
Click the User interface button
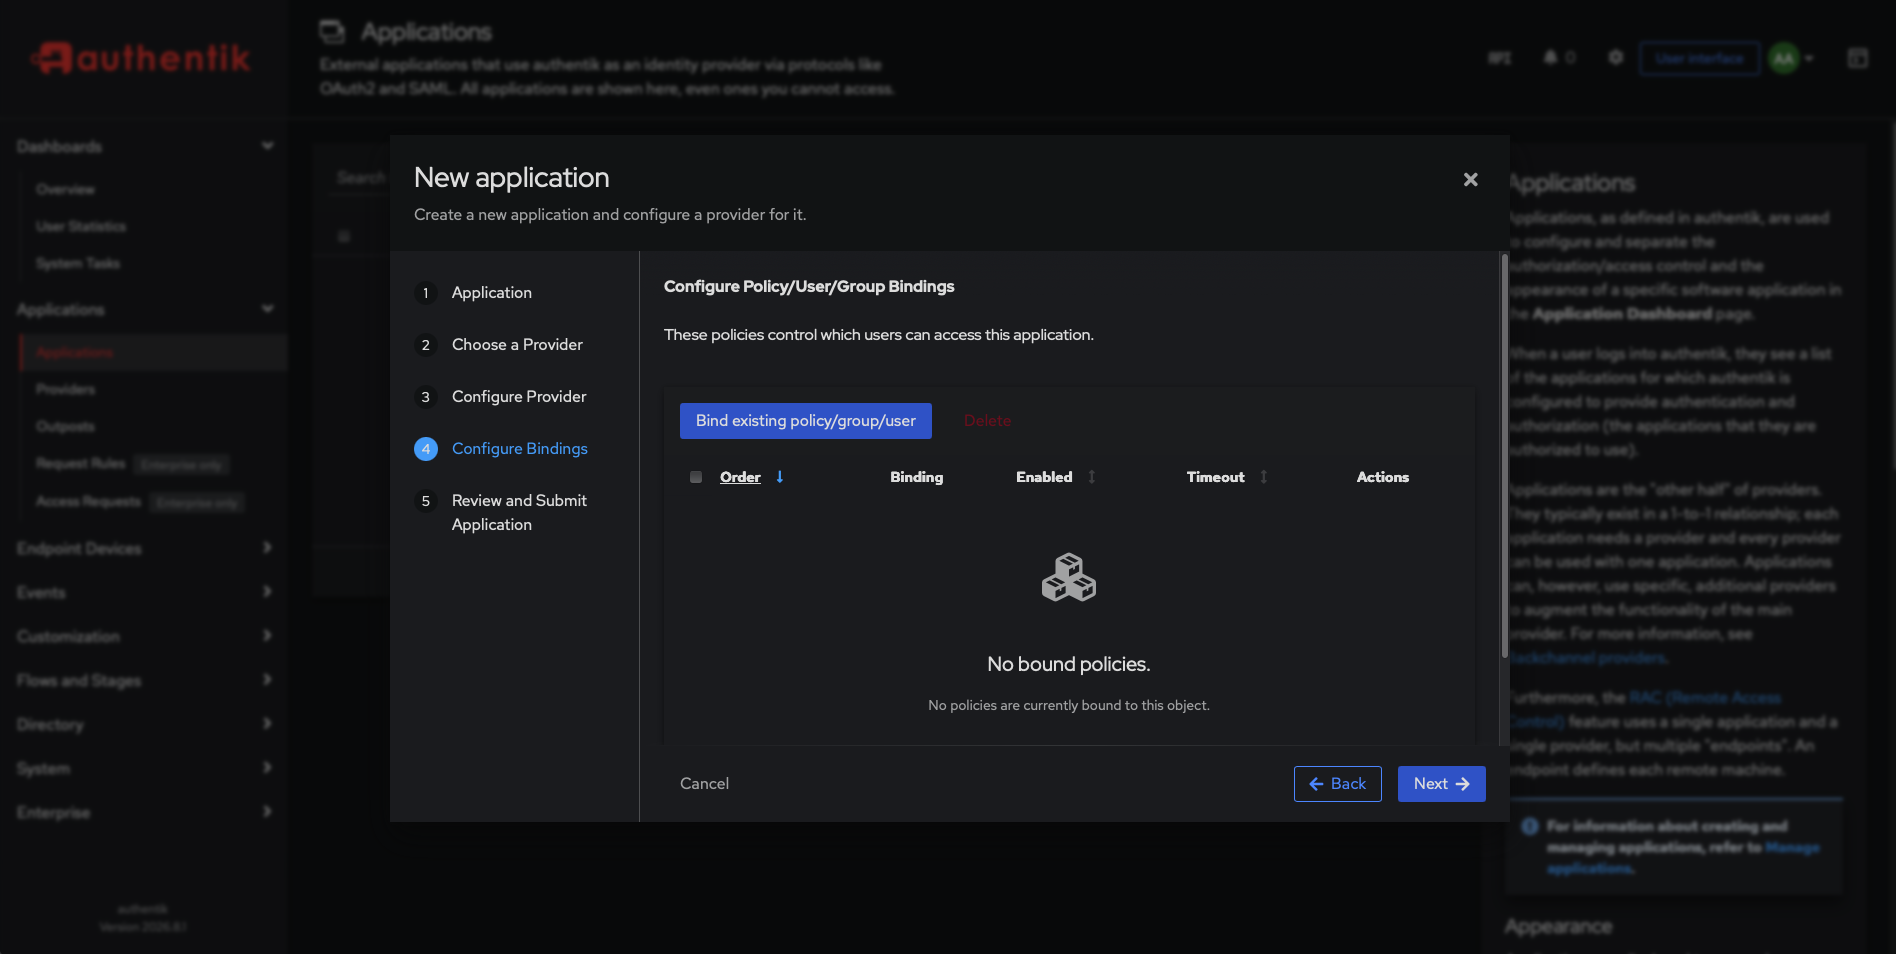coord(1699,58)
